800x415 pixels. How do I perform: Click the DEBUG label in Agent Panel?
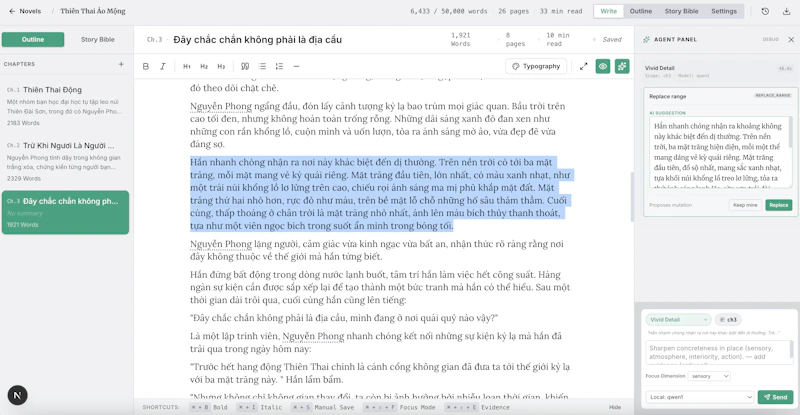click(770, 39)
